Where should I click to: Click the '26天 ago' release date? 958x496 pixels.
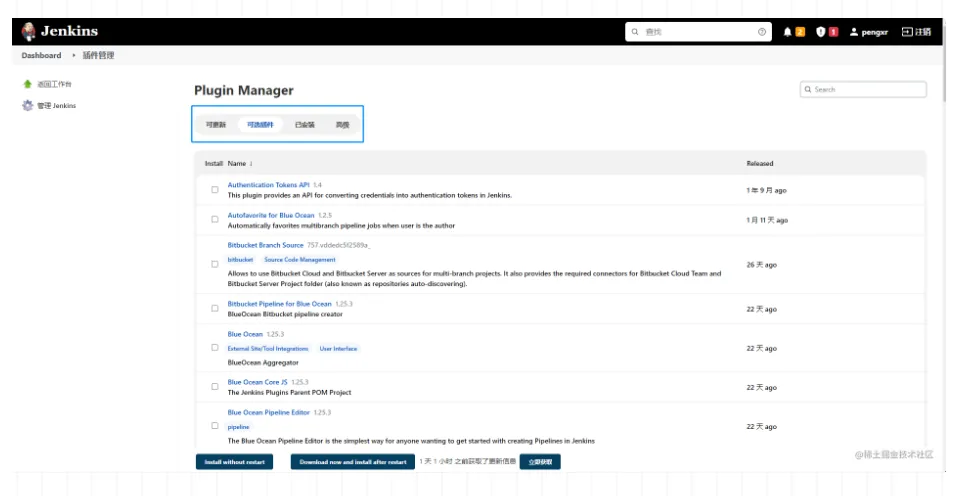[x=761, y=265]
